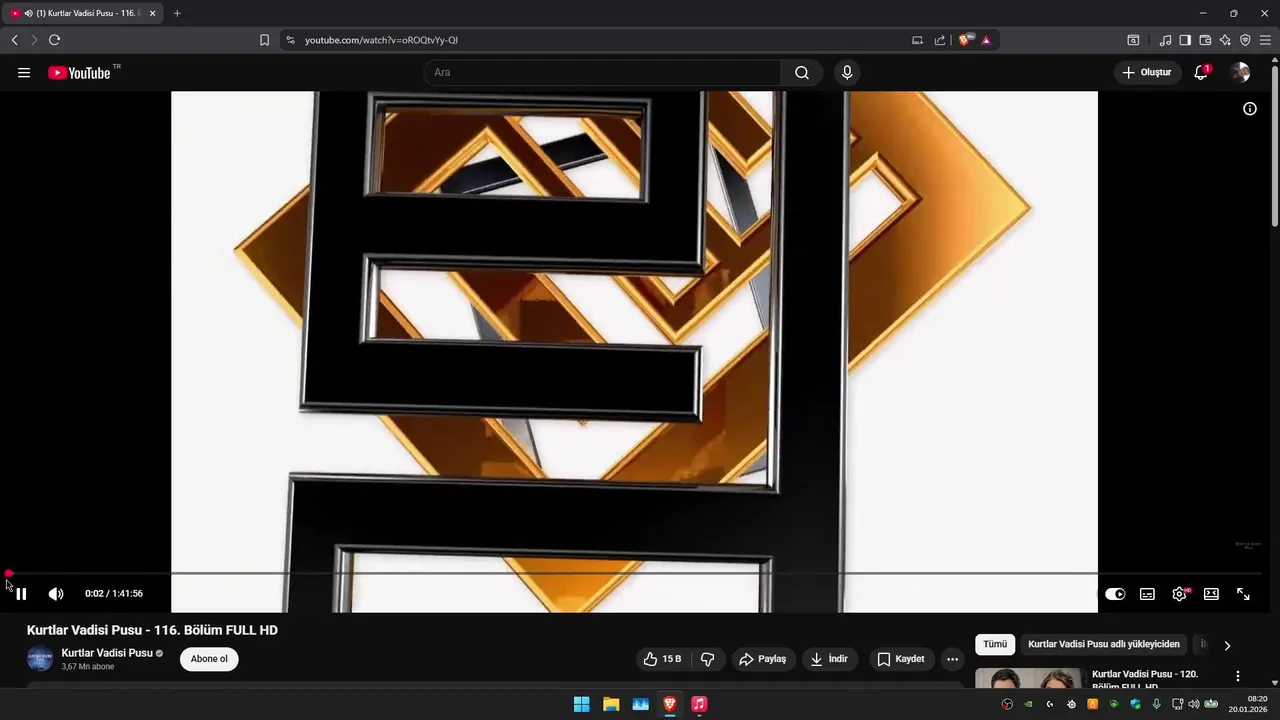Viewport: 1280px width, 720px height.
Task: Open browser main menu
Action: (1265, 40)
